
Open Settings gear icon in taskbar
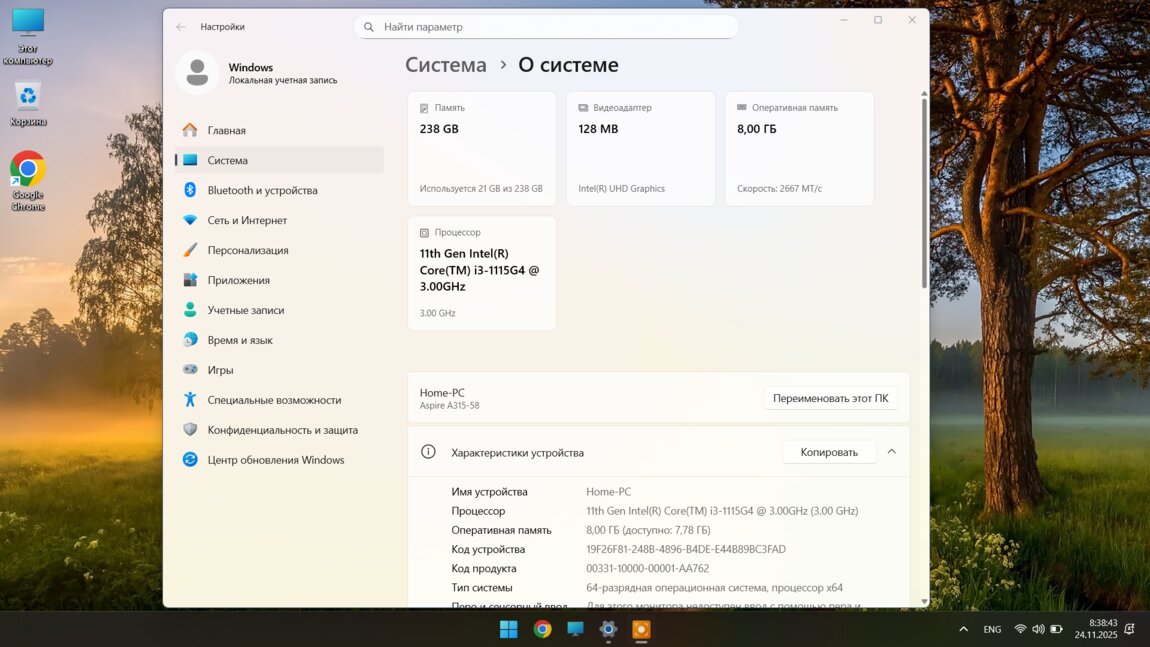pyautogui.click(x=608, y=629)
